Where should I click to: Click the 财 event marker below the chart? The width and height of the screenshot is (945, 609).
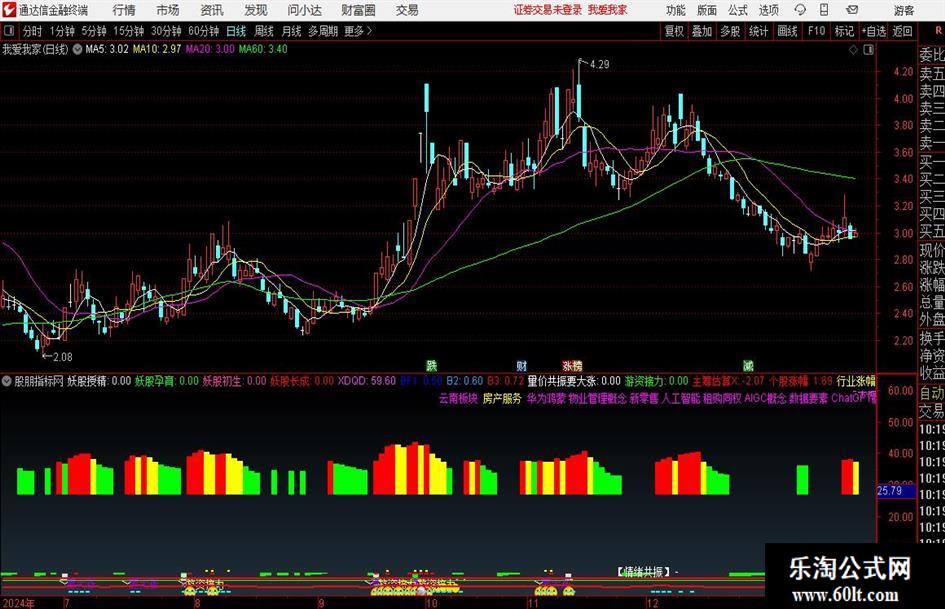pyautogui.click(x=522, y=365)
